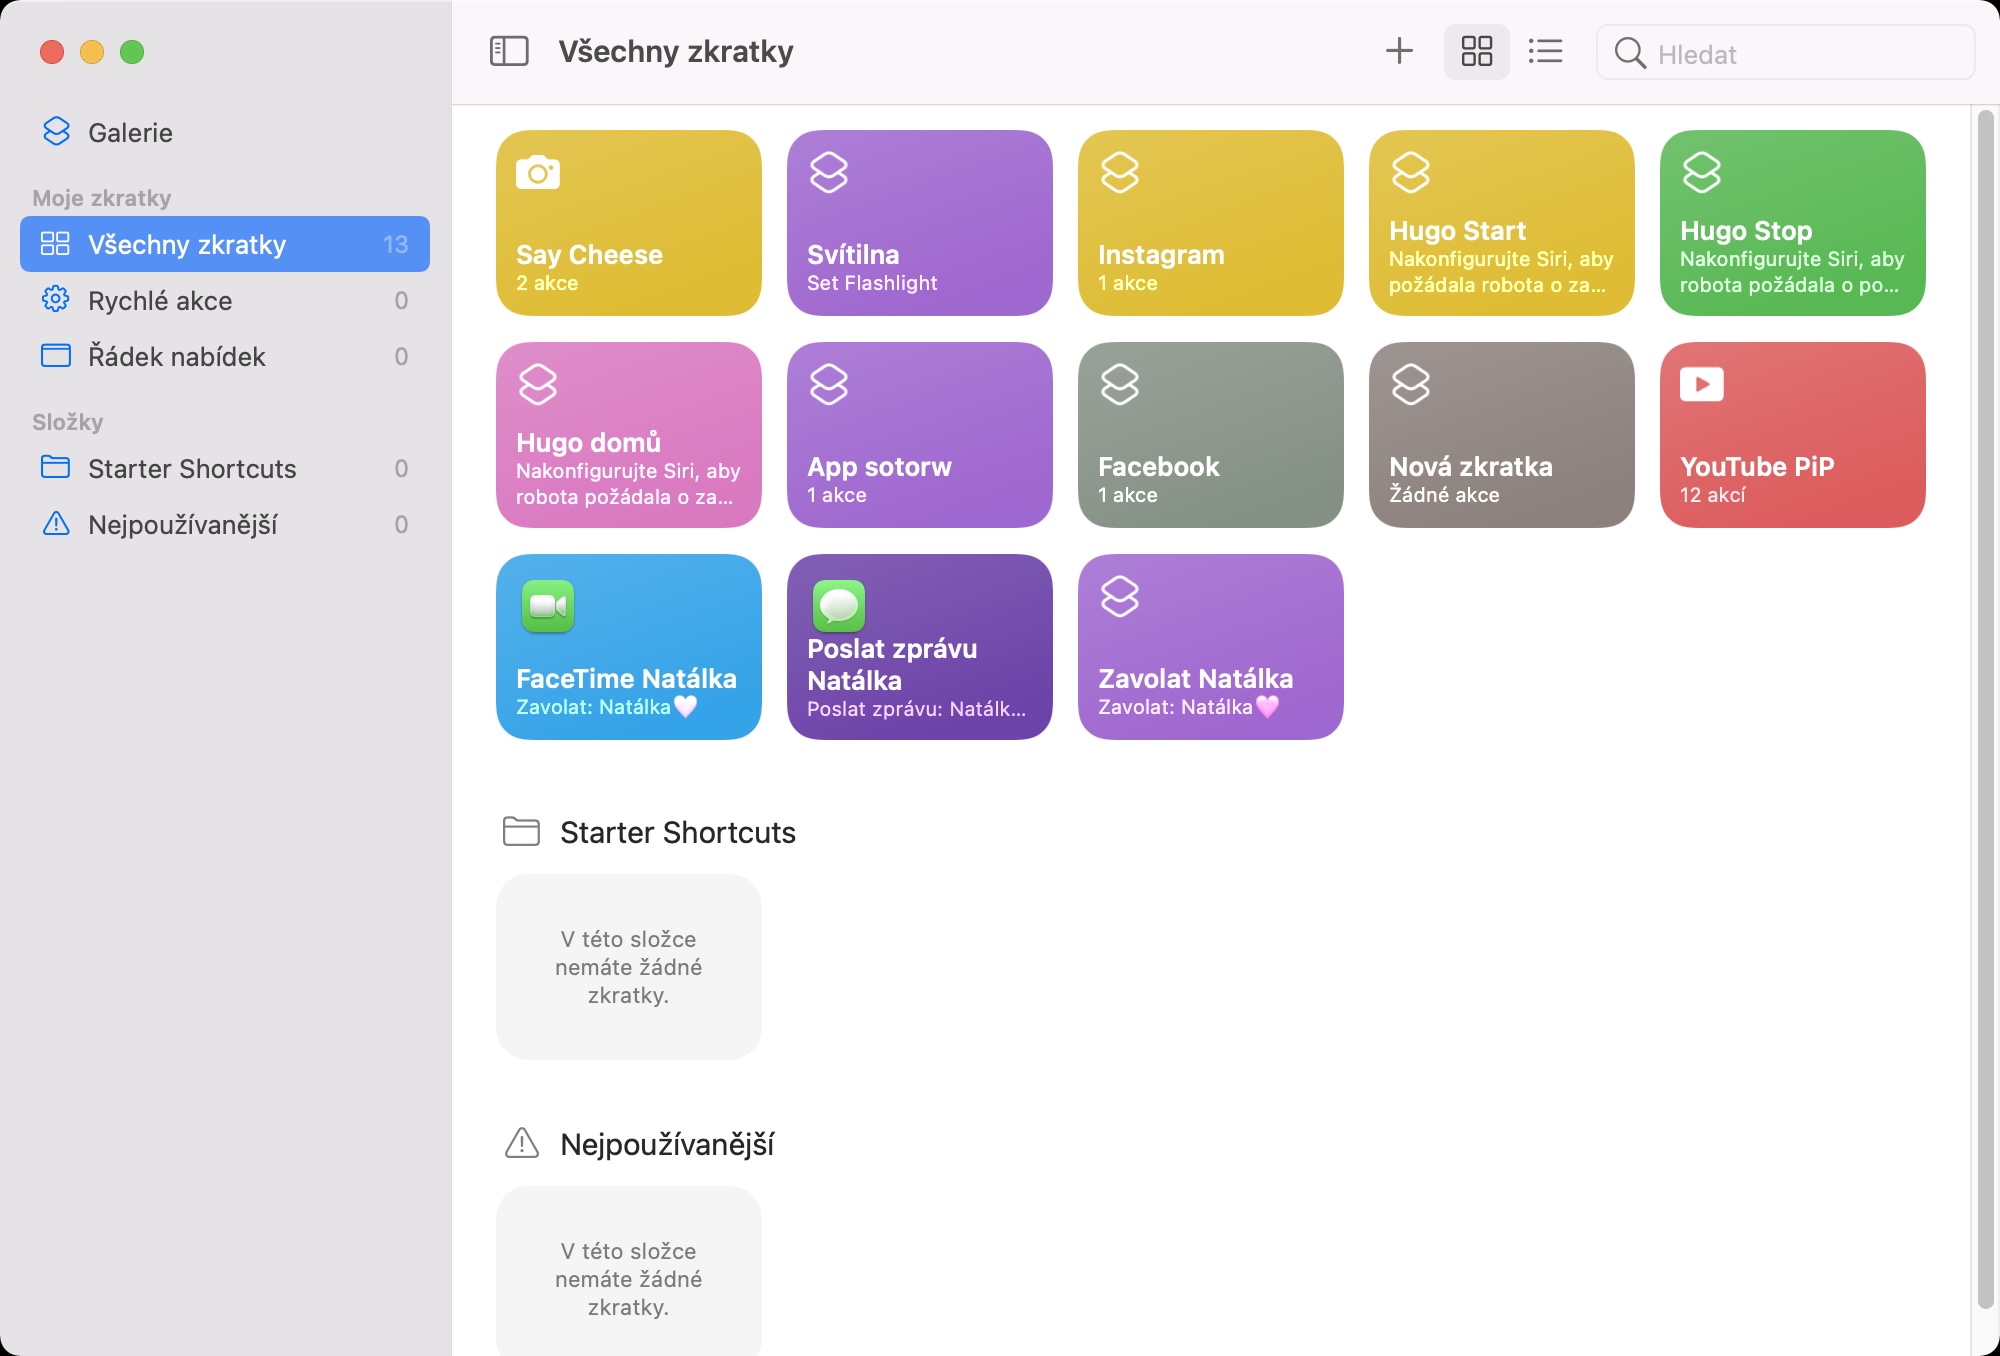Viewport: 2000px width, 1356px height.
Task: Open Řádek nabídek section
Action: 177,357
